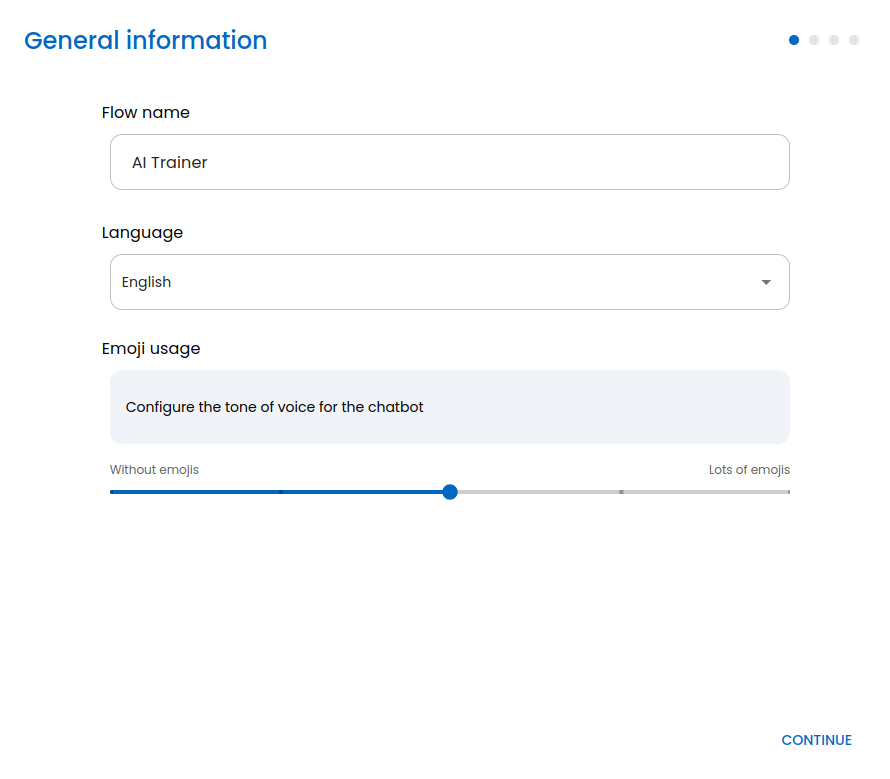Select the first active step indicator dot
Image resolution: width=890 pixels, height=779 pixels.
794,40
